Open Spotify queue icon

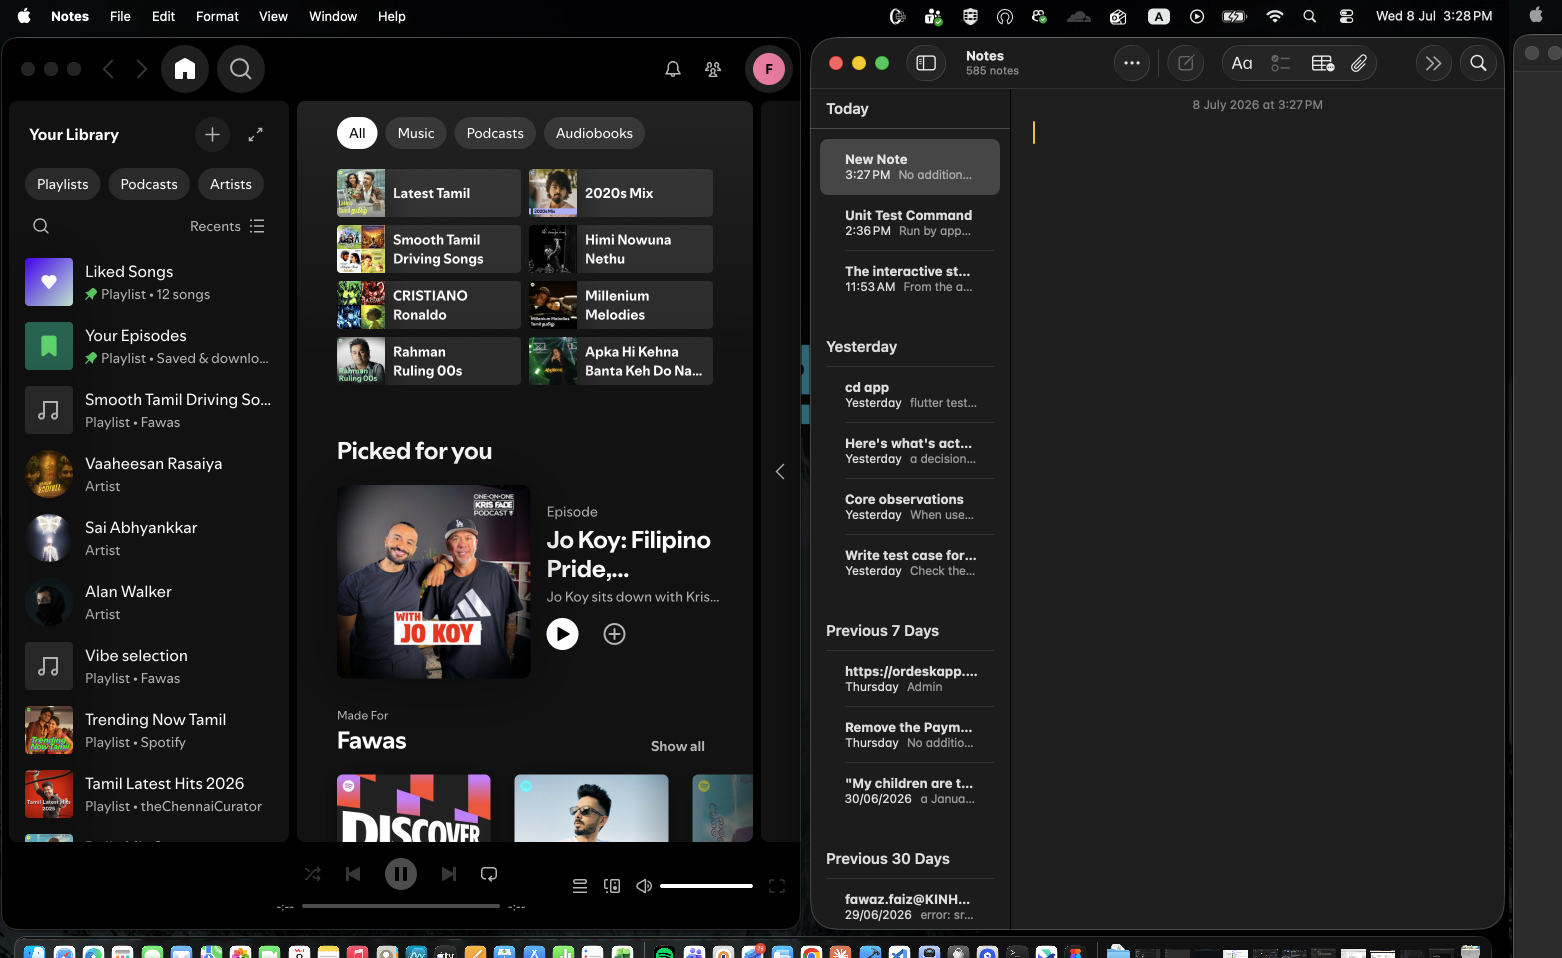[580, 886]
